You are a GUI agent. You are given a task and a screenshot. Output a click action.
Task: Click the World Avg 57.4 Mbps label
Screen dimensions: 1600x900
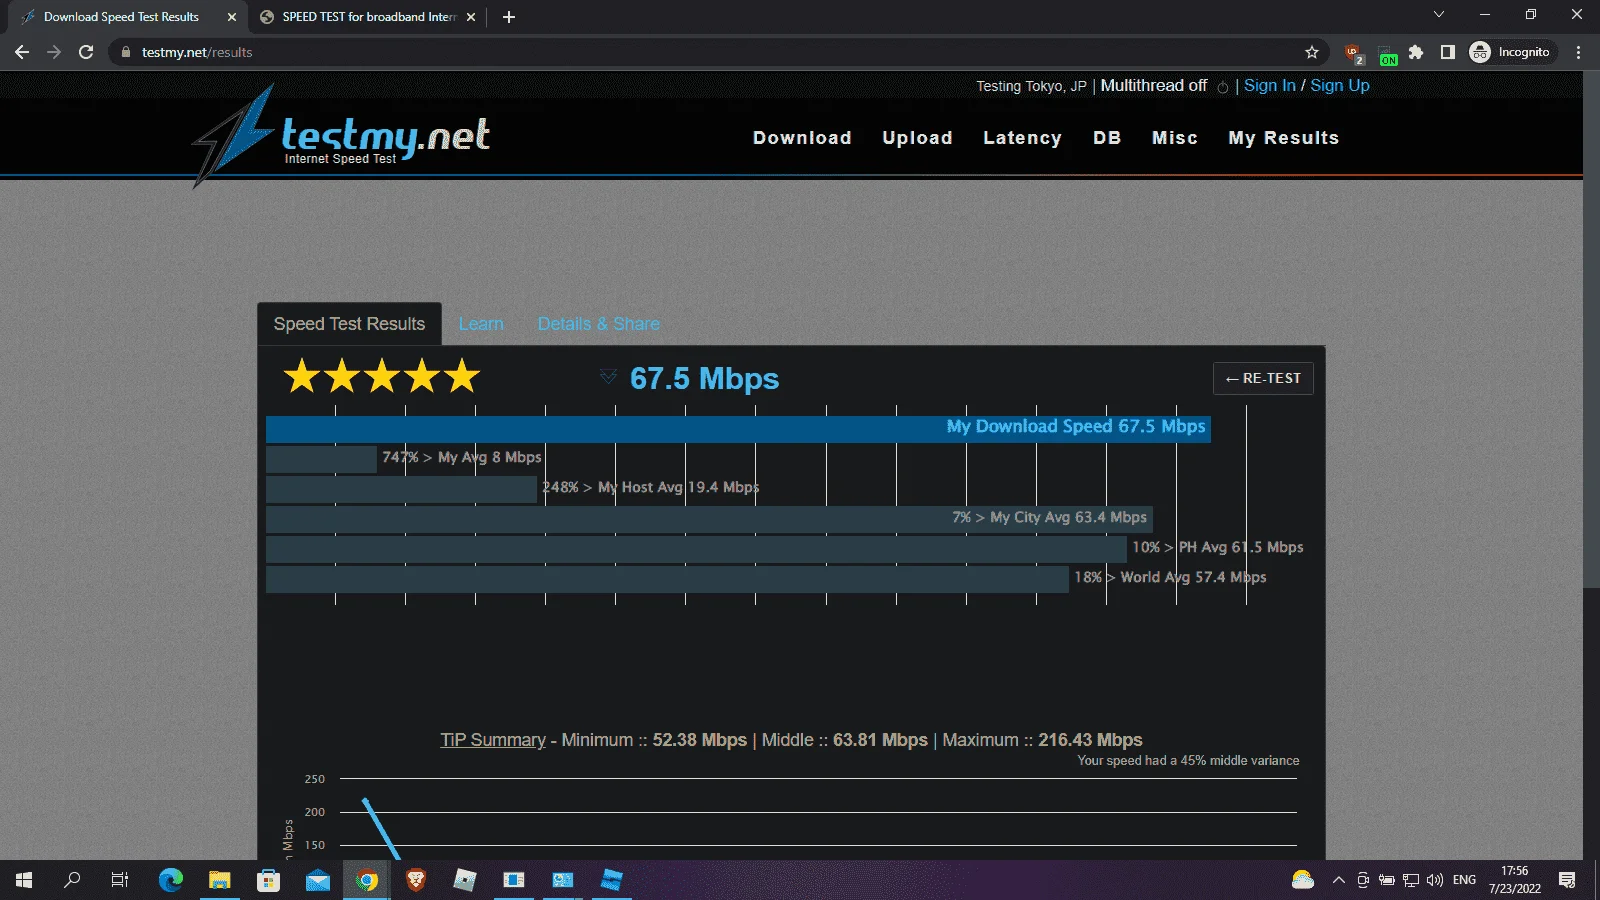point(1170,577)
